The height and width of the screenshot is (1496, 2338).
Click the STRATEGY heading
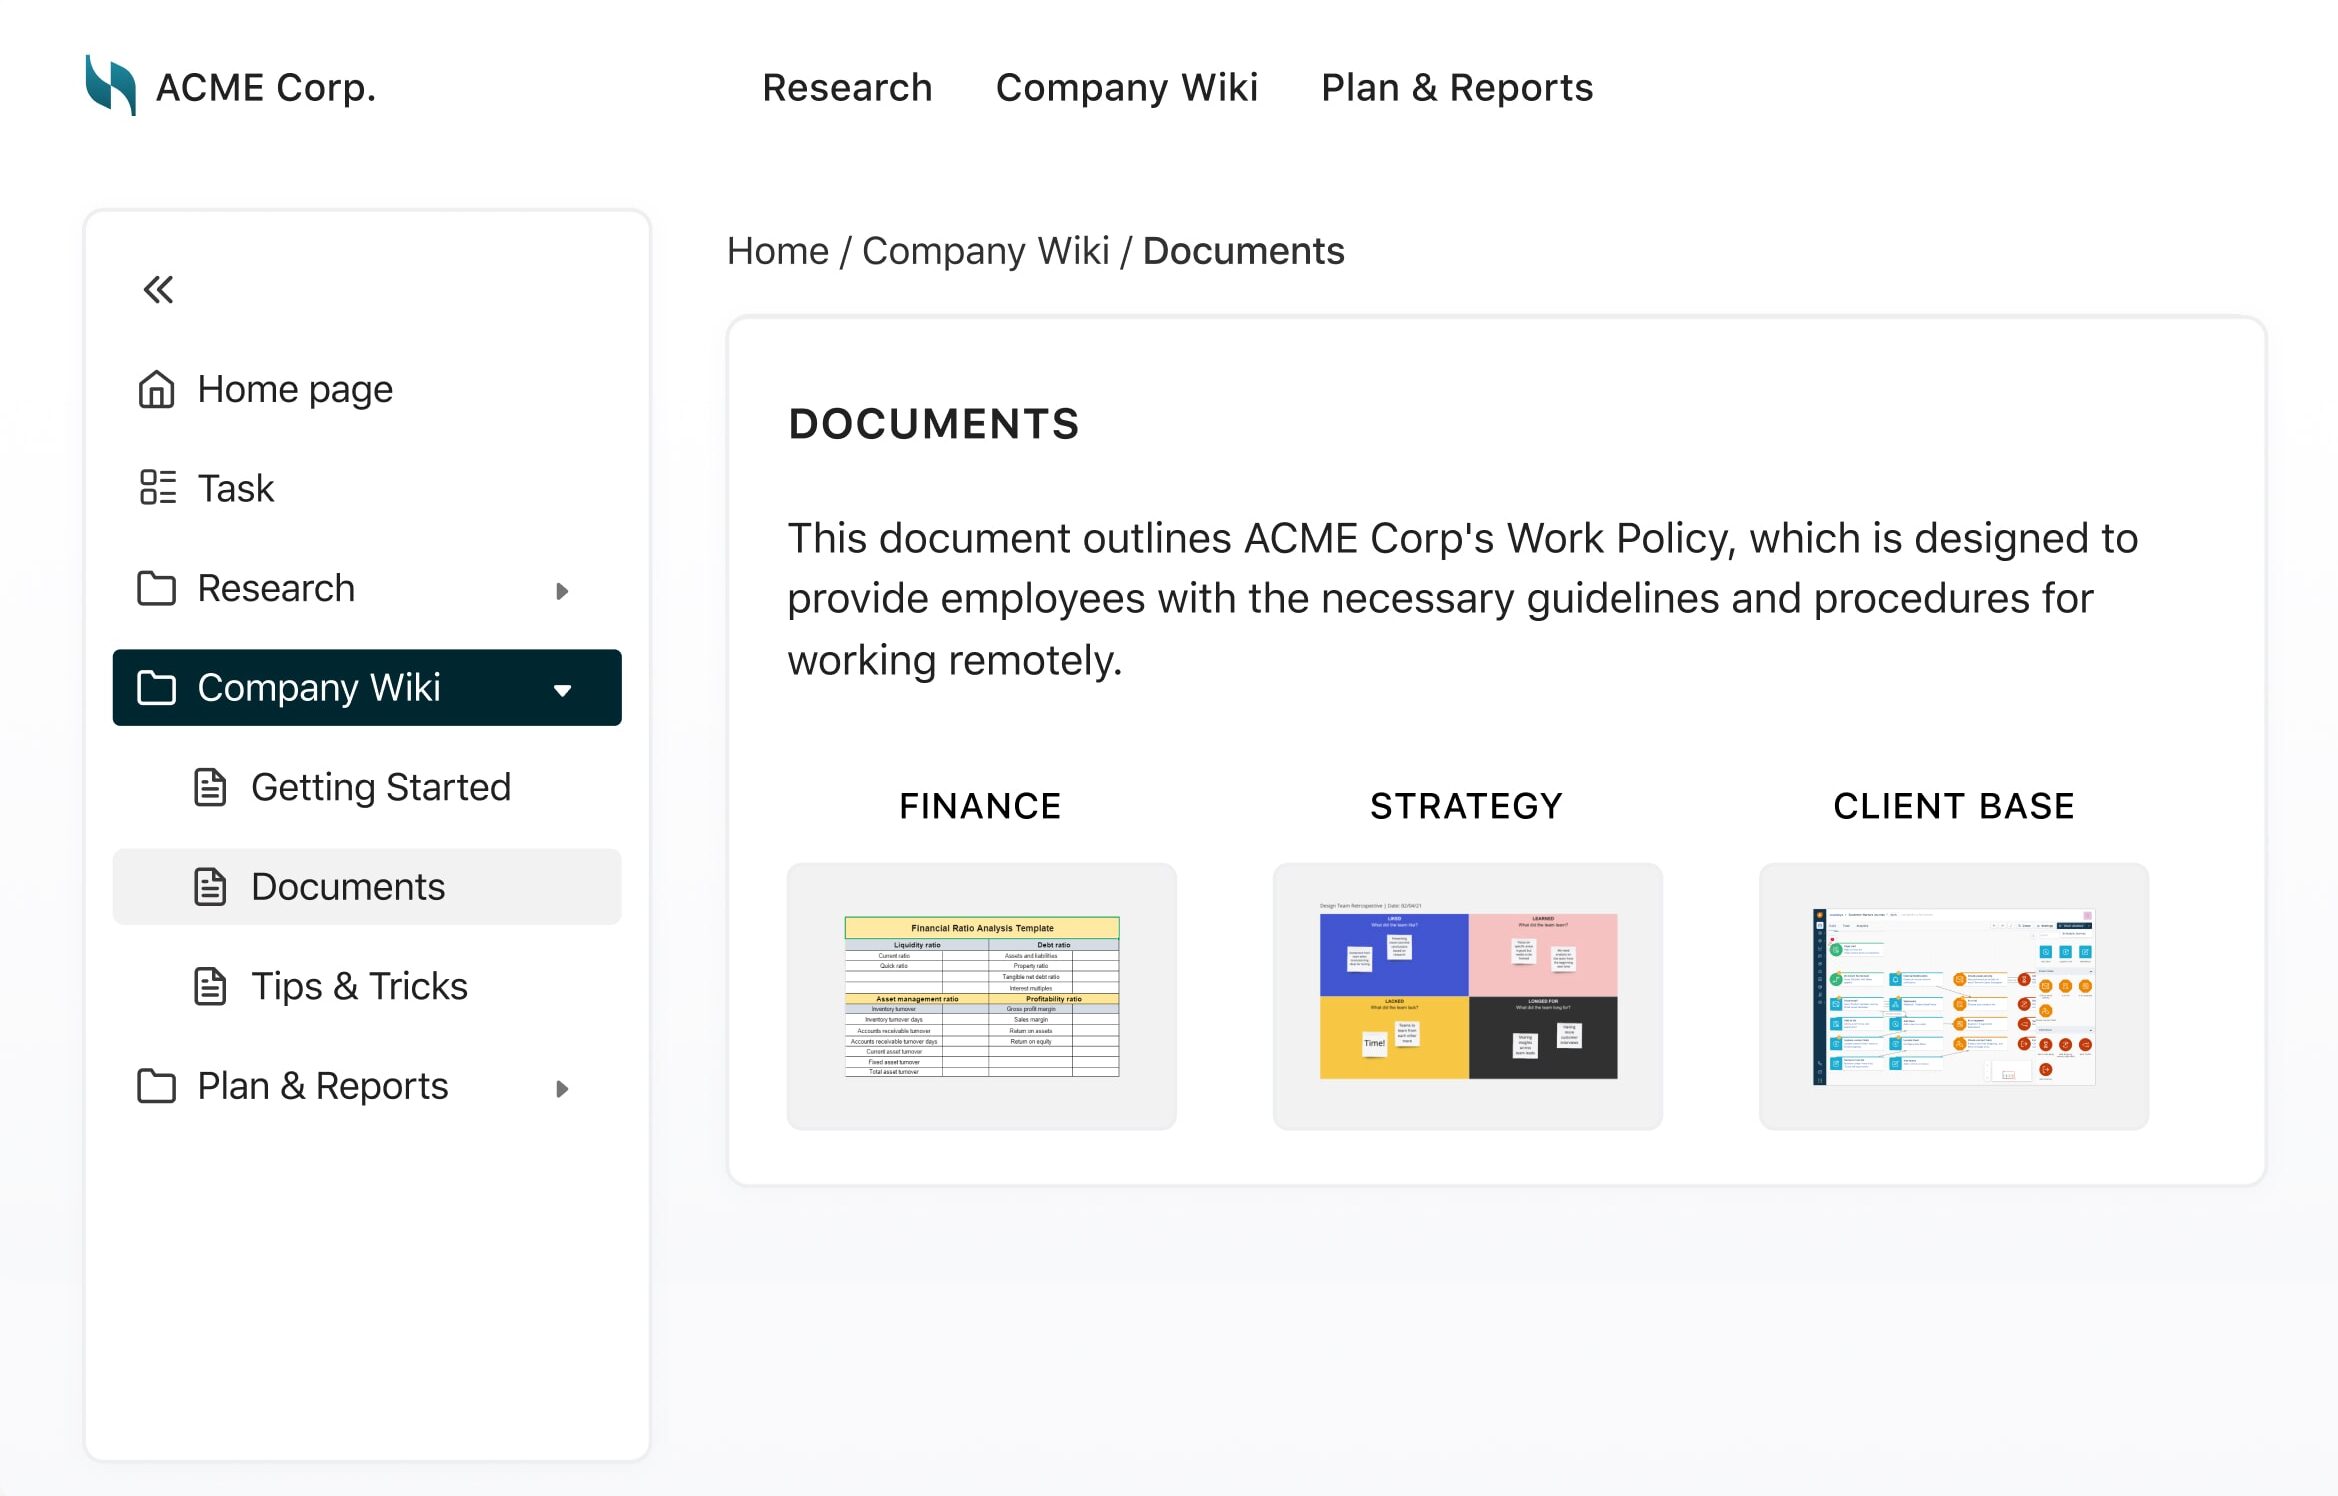pyautogui.click(x=1467, y=806)
